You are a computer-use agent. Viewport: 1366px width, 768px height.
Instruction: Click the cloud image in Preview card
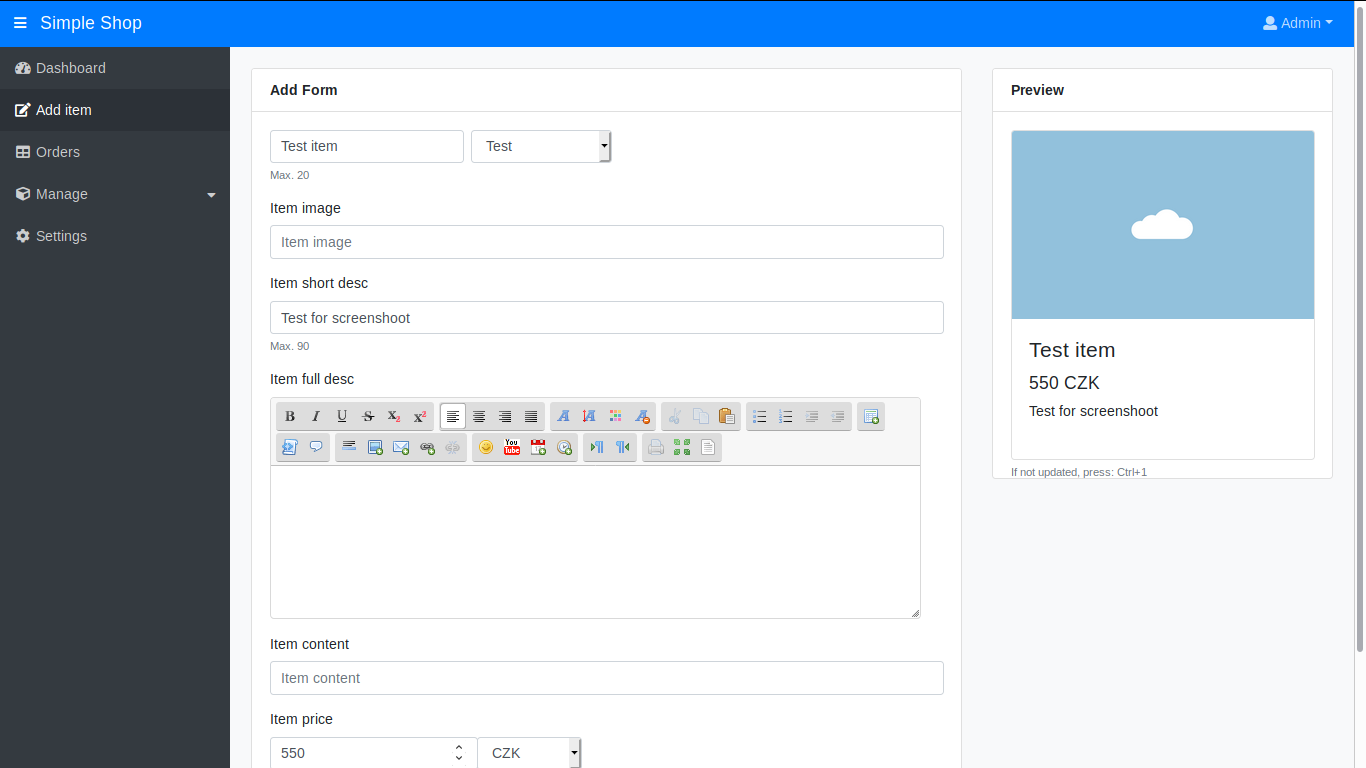1162,225
